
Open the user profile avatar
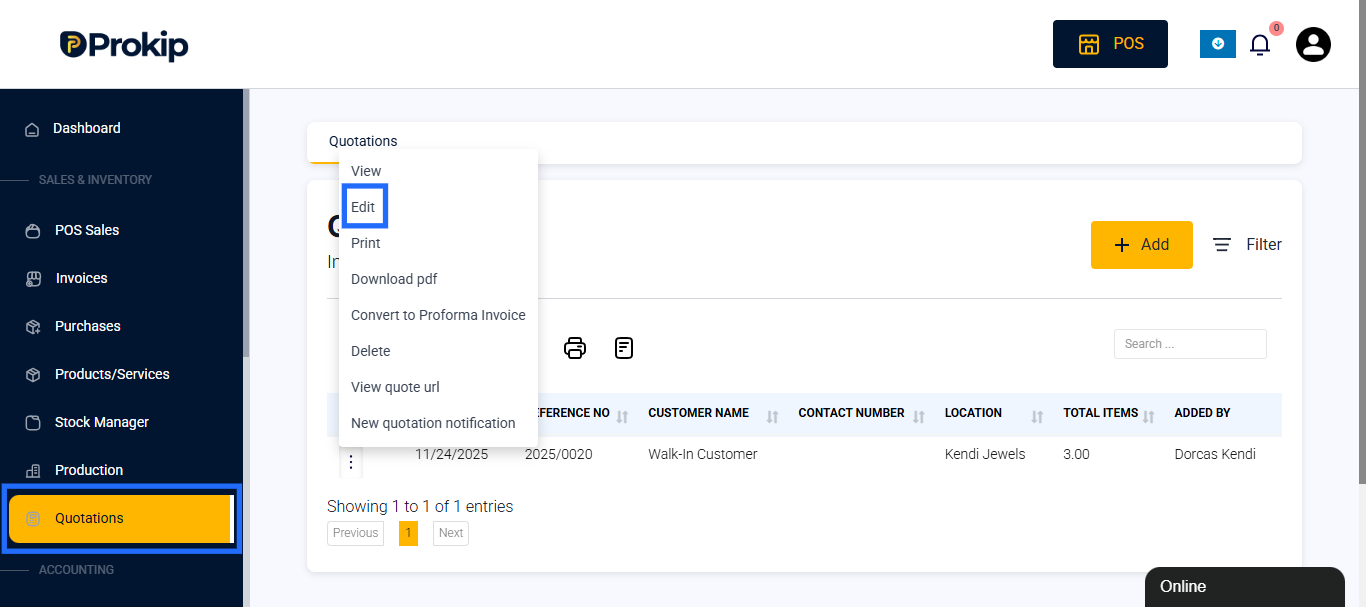[x=1313, y=44]
